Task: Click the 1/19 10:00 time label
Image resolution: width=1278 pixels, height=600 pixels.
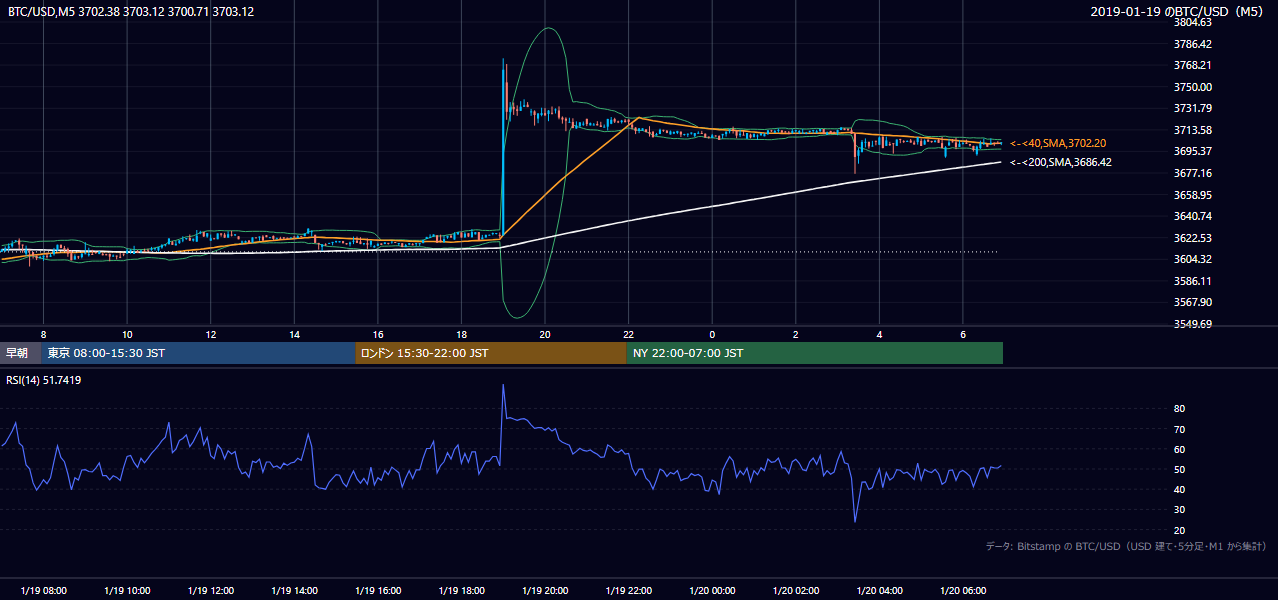Action: 127,590
